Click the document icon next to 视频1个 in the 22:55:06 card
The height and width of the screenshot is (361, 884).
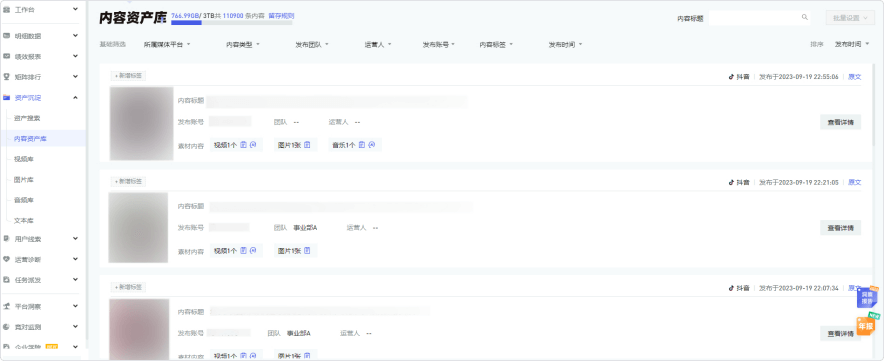click(244, 145)
